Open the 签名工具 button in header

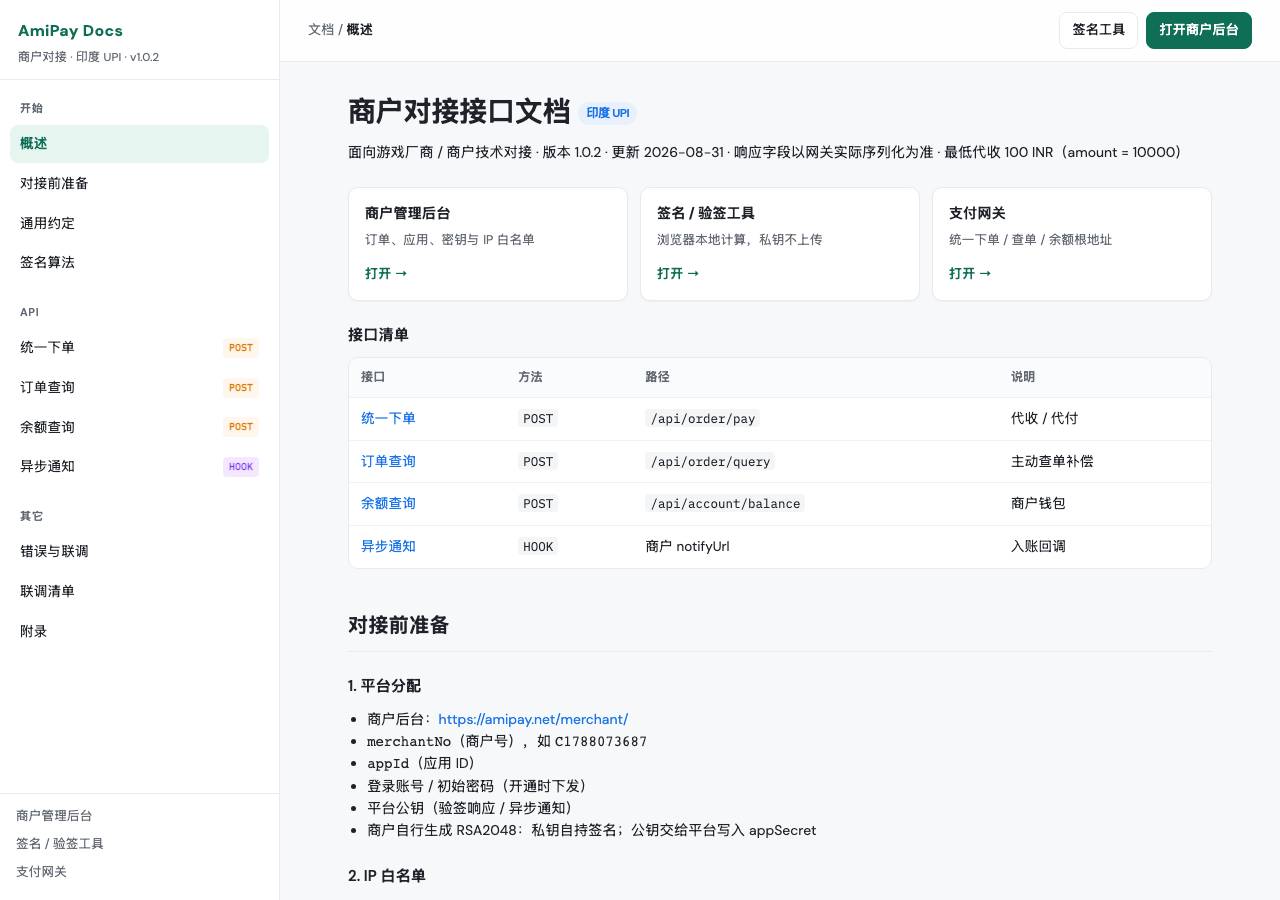(x=1098, y=30)
